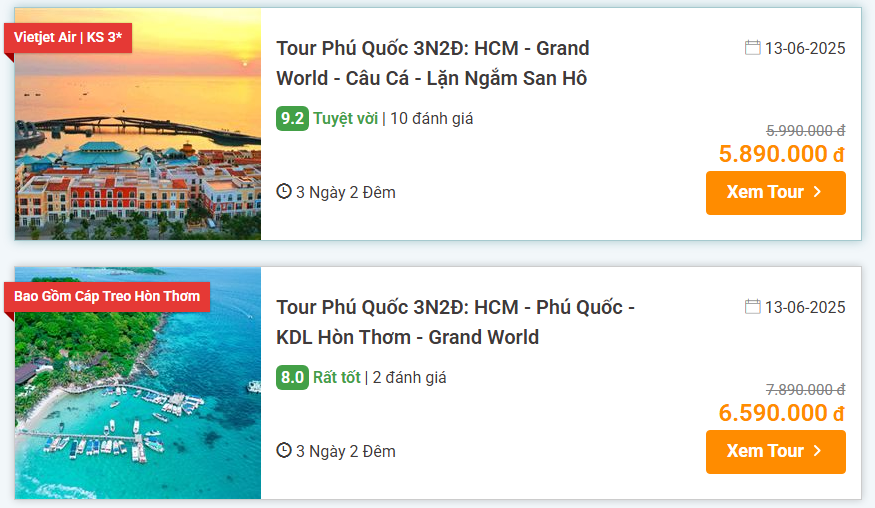
Task: Click Bao Gồm Cáp Treo Hòn Thơm ribbon
Action: pos(107,296)
